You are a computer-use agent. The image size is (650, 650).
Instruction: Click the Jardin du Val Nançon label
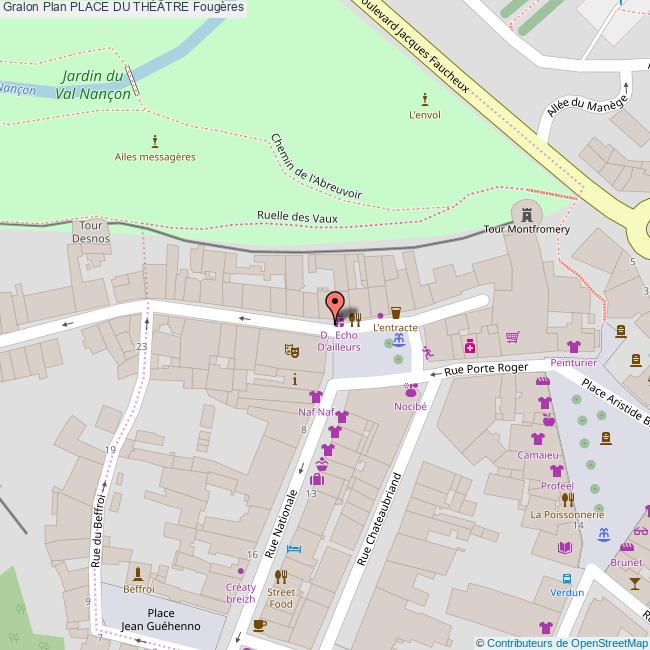coord(92,84)
